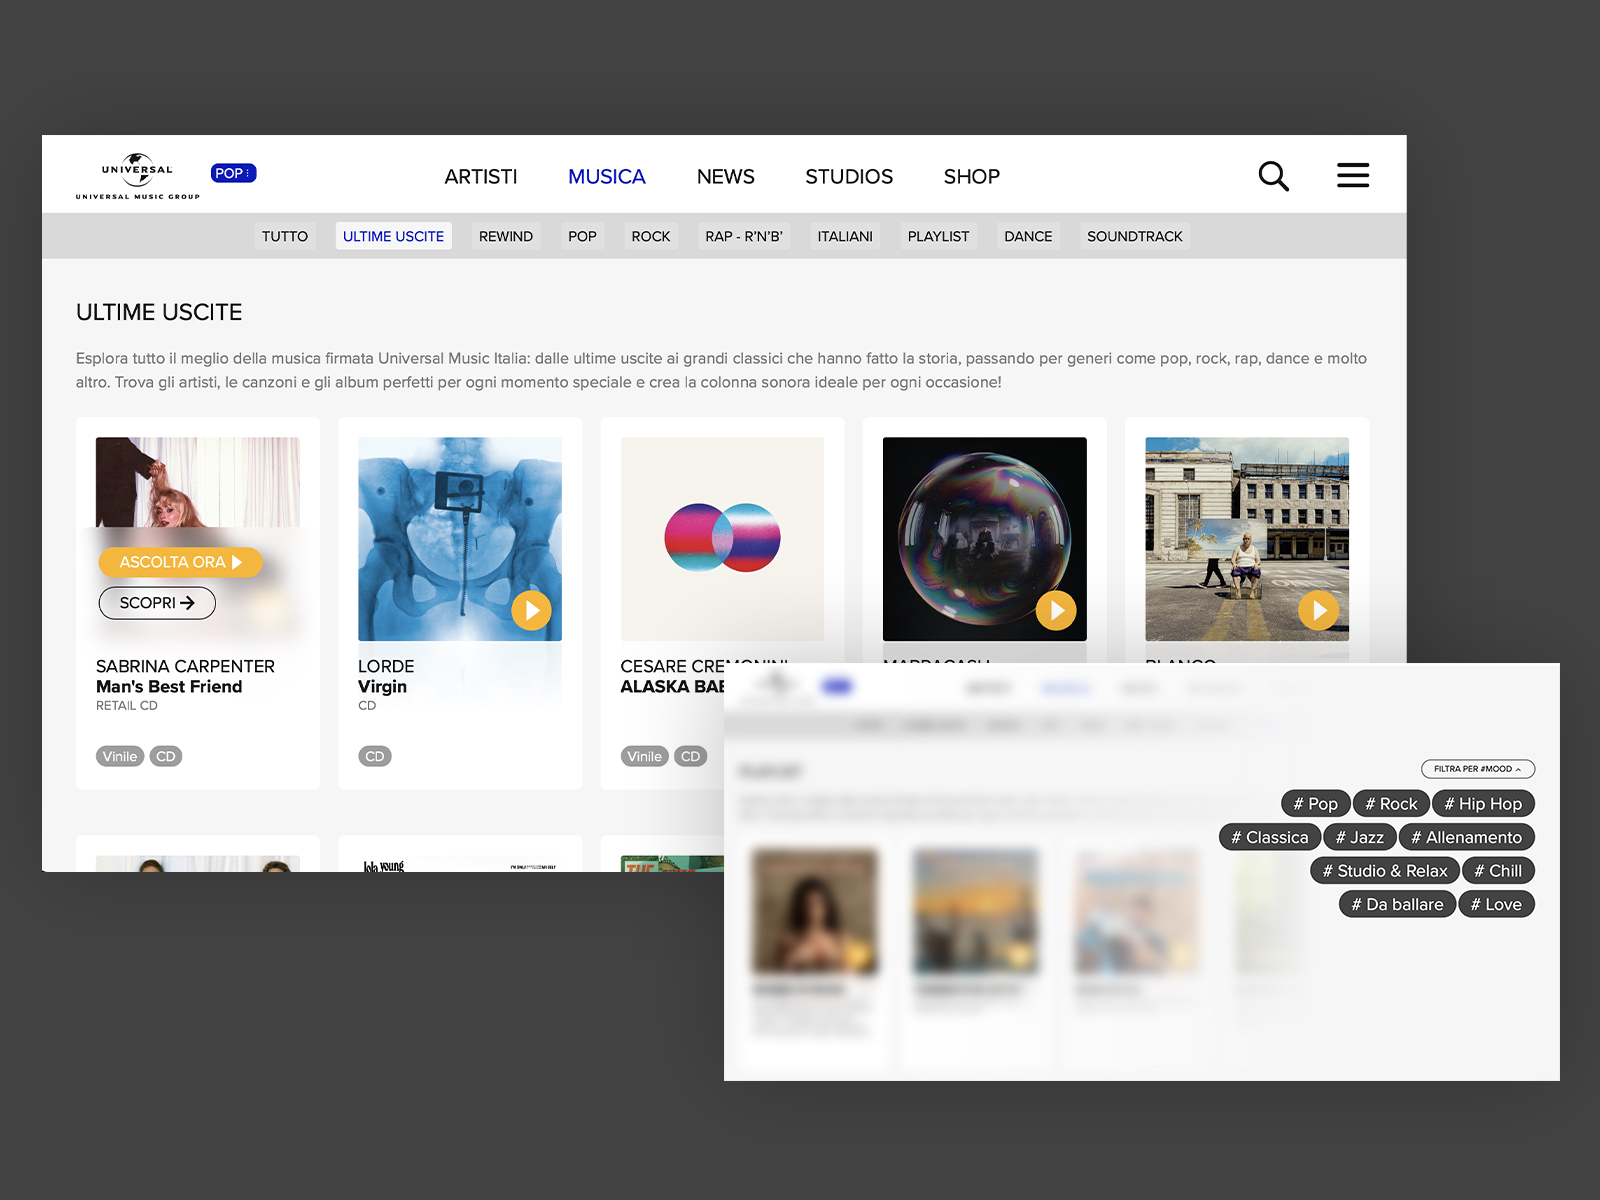Choose Vinile format for Sabrina Carpenter
This screenshot has height=1200, width=1600.
120,757
